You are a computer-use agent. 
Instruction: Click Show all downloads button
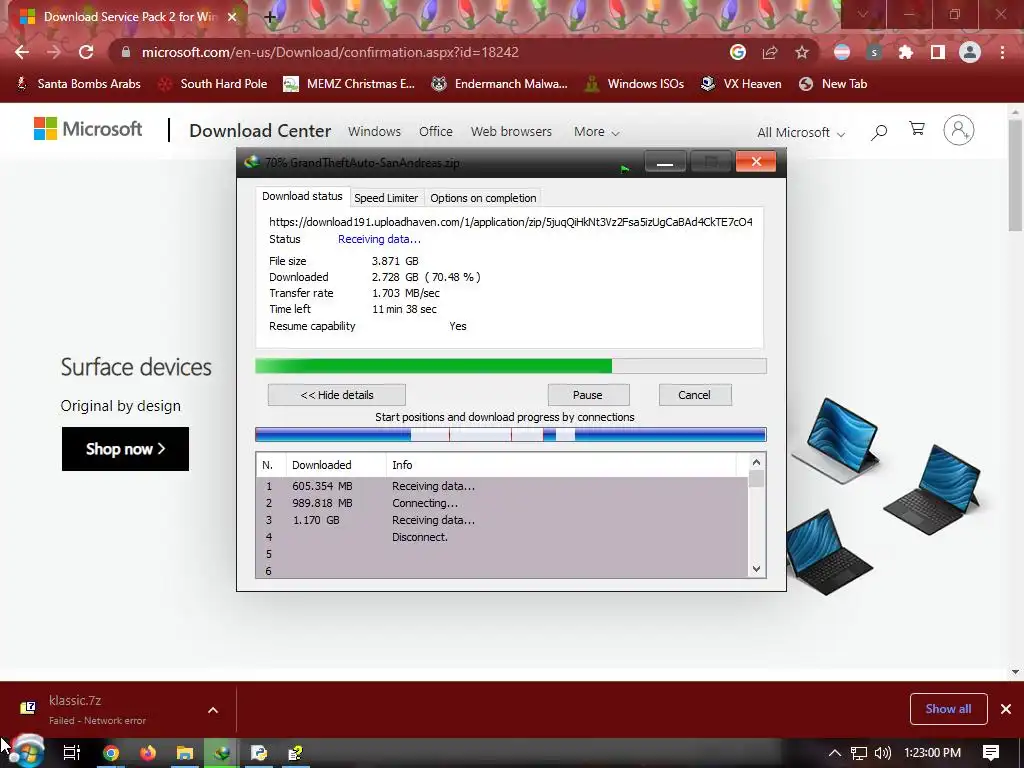(948, 709)
